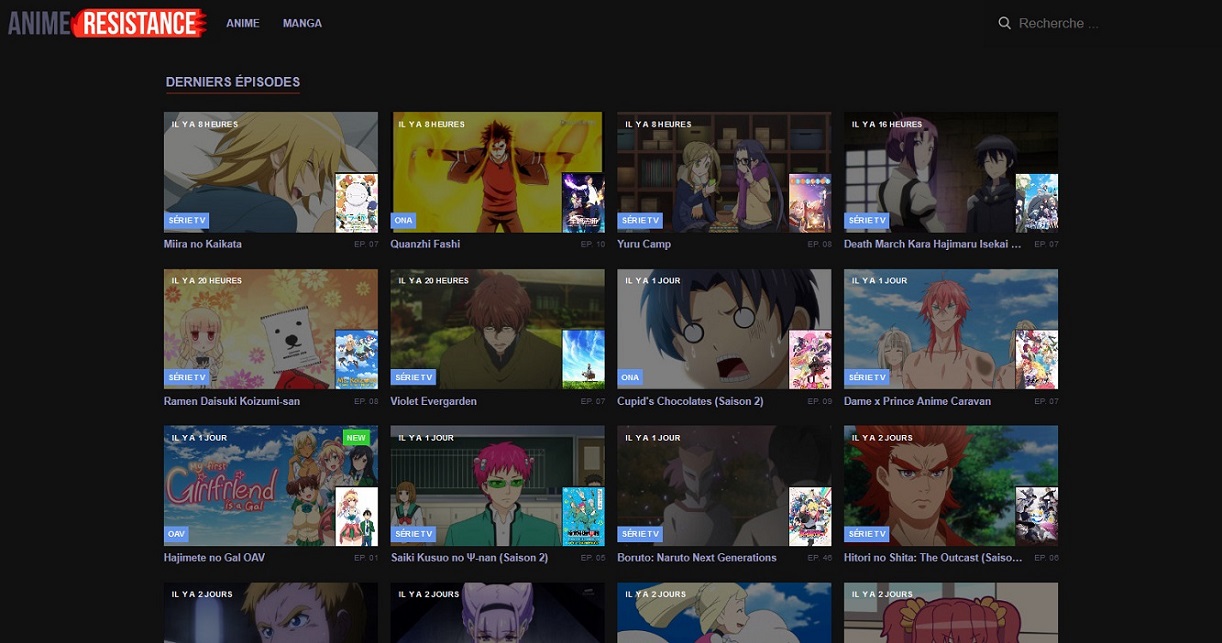Click the DERNIERS ÉPISODES heading
1222x643 pixels.
coord(233,82)
